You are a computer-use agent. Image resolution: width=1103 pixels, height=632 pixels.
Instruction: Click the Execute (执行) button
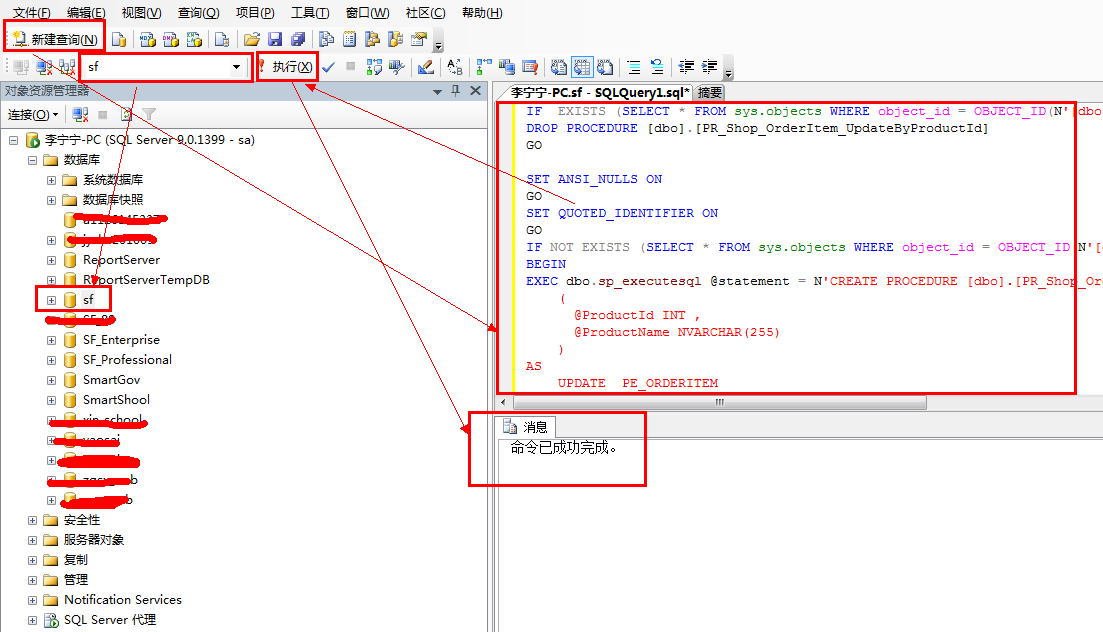click(x=285, y=67)
